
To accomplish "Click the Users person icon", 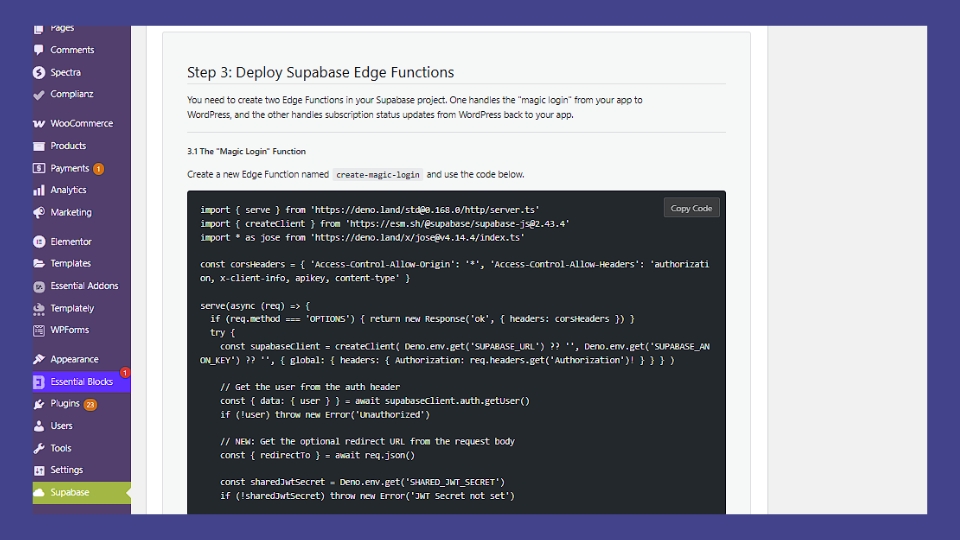I will (39, 426).
